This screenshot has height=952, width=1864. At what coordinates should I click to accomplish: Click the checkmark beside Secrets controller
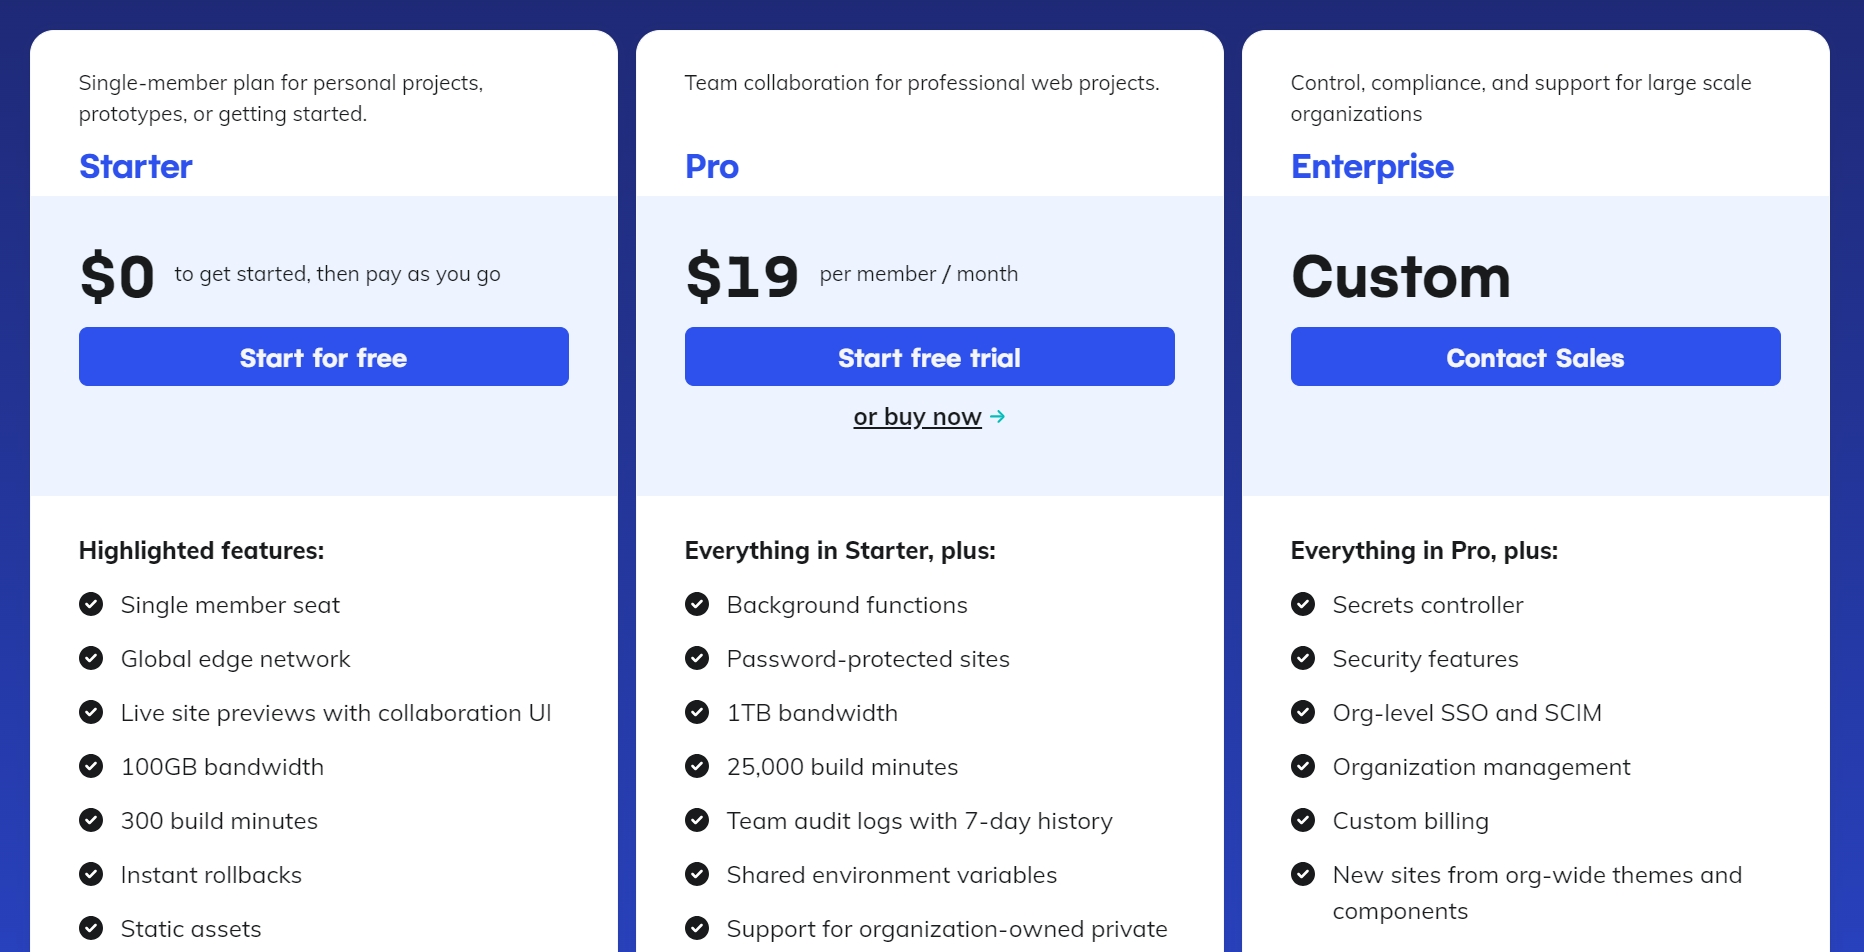(x=1303, y=604)
